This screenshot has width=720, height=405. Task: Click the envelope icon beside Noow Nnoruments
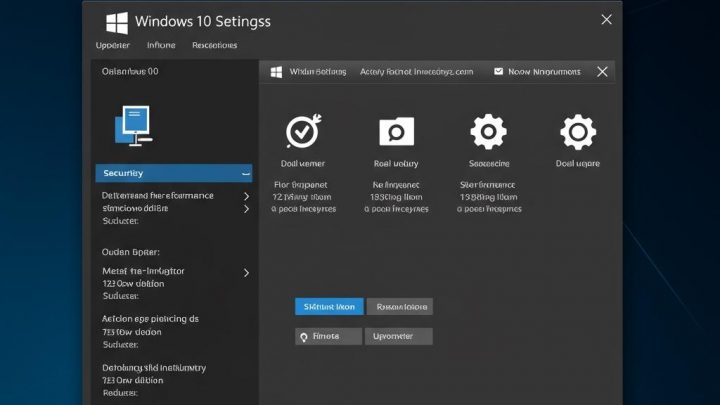(498, 72)
